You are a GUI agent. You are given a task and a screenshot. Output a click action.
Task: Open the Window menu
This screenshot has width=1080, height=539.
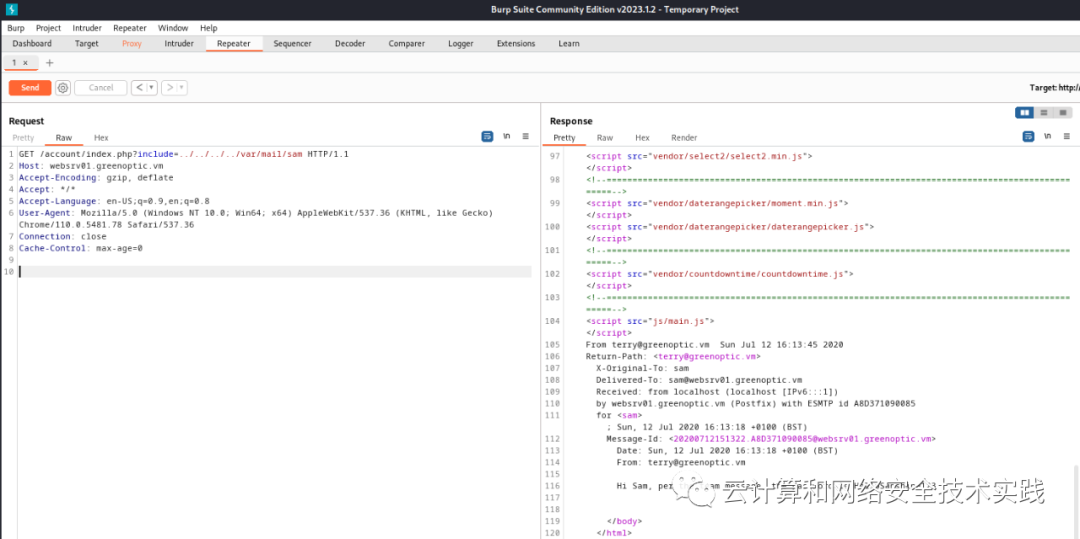pos(173,28)
